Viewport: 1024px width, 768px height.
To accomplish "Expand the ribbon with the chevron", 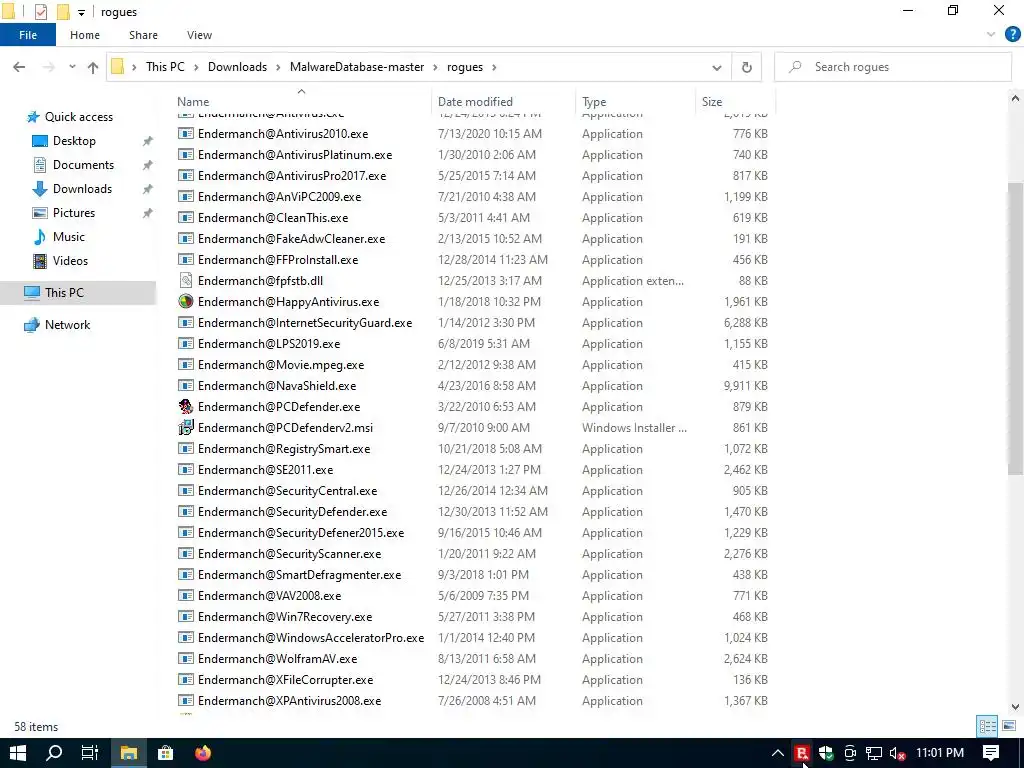I will tap(991, 35).
